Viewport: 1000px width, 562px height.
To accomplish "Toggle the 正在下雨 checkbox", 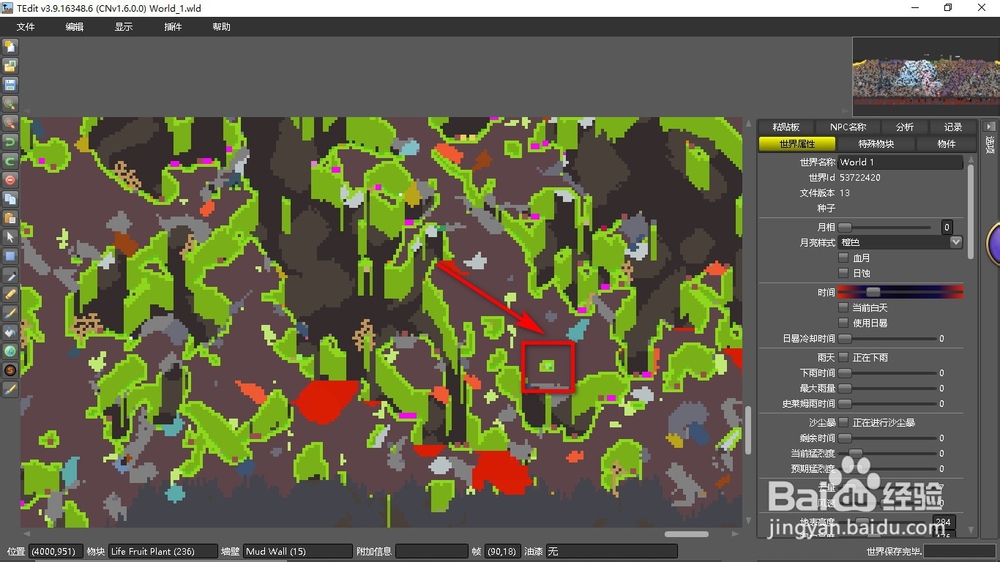I will 843,357.
